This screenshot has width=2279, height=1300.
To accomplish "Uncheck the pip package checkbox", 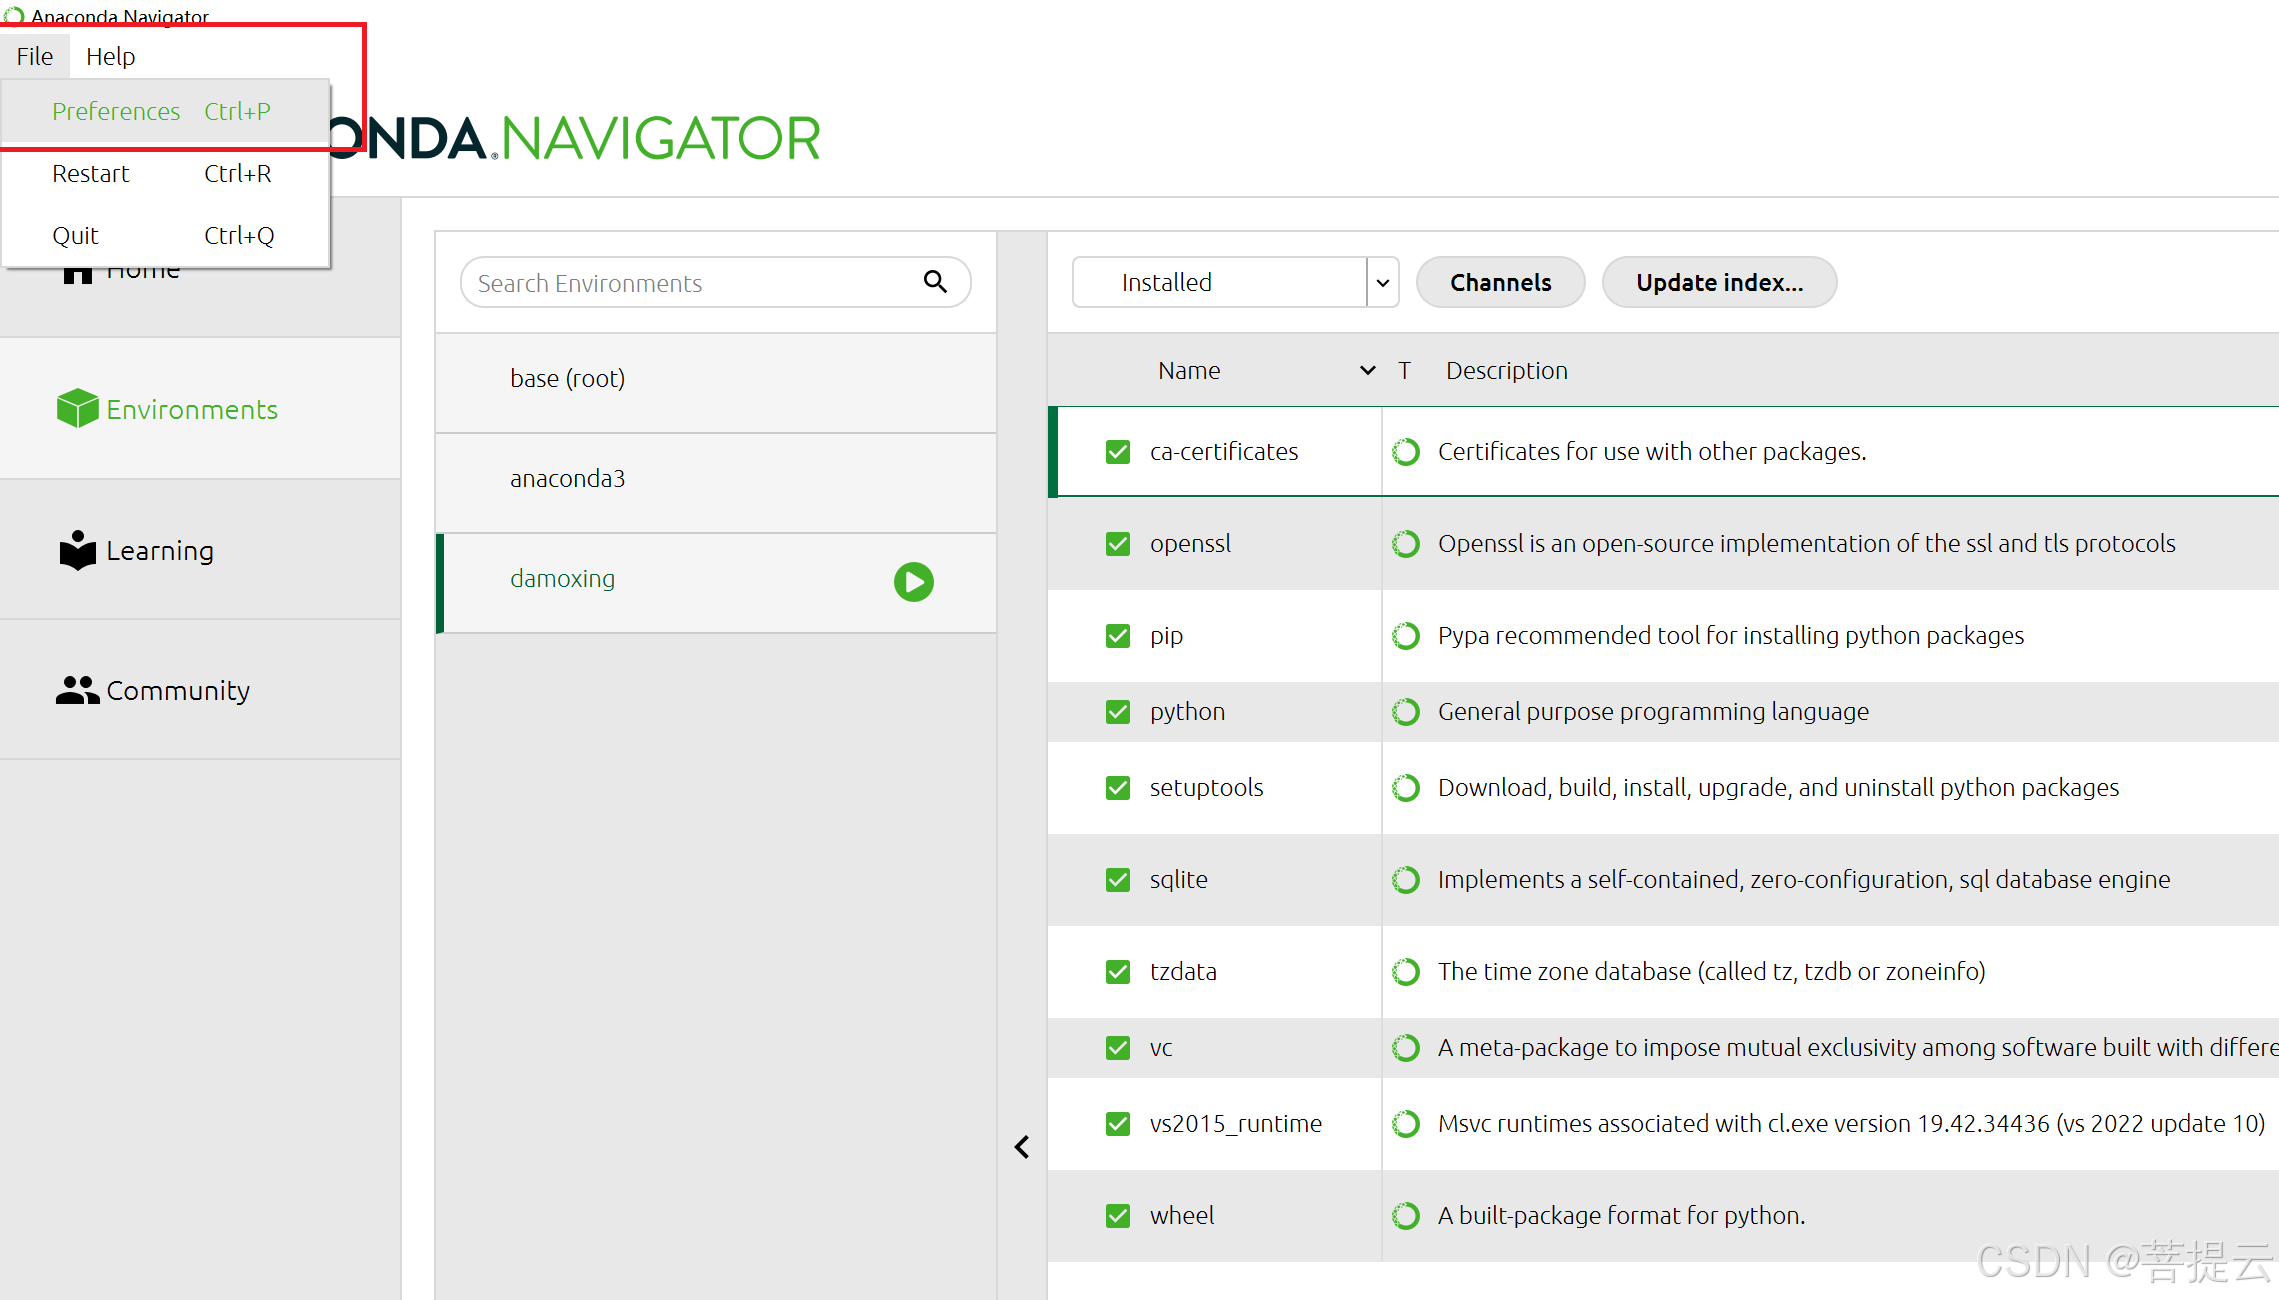I will pos(1117,636).
